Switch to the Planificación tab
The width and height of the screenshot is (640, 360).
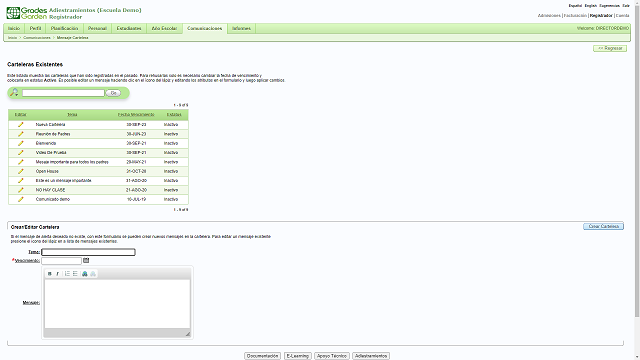click(64, 29)
